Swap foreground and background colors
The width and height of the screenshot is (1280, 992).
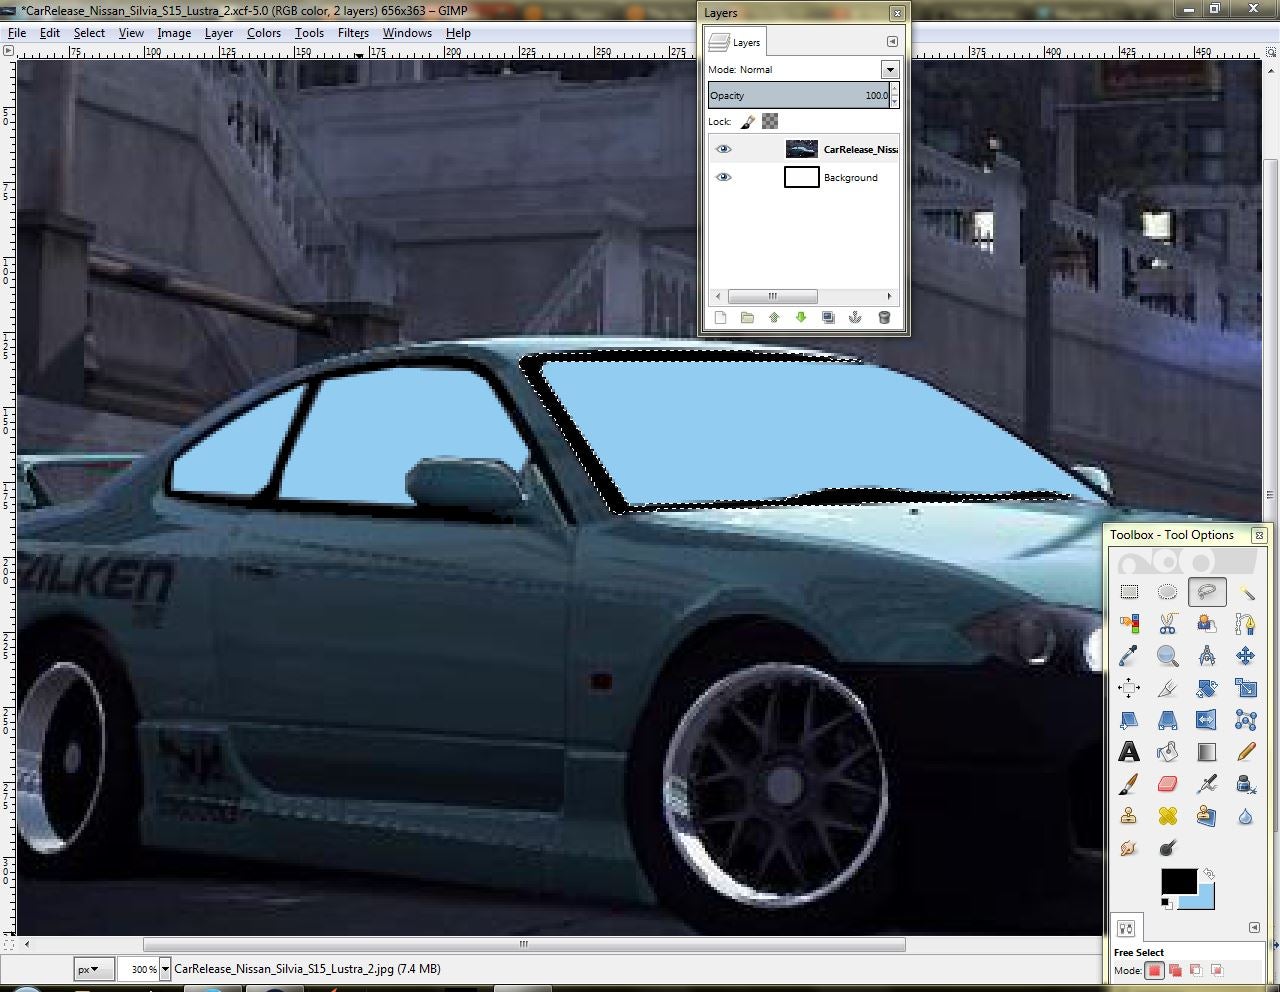(1208, 875)
